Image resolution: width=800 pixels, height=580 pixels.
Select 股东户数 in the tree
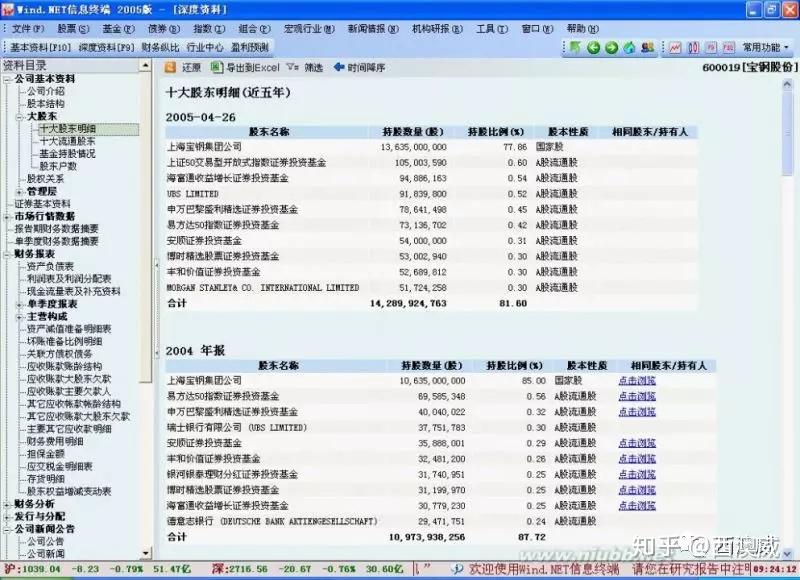(x=58, y=166)
